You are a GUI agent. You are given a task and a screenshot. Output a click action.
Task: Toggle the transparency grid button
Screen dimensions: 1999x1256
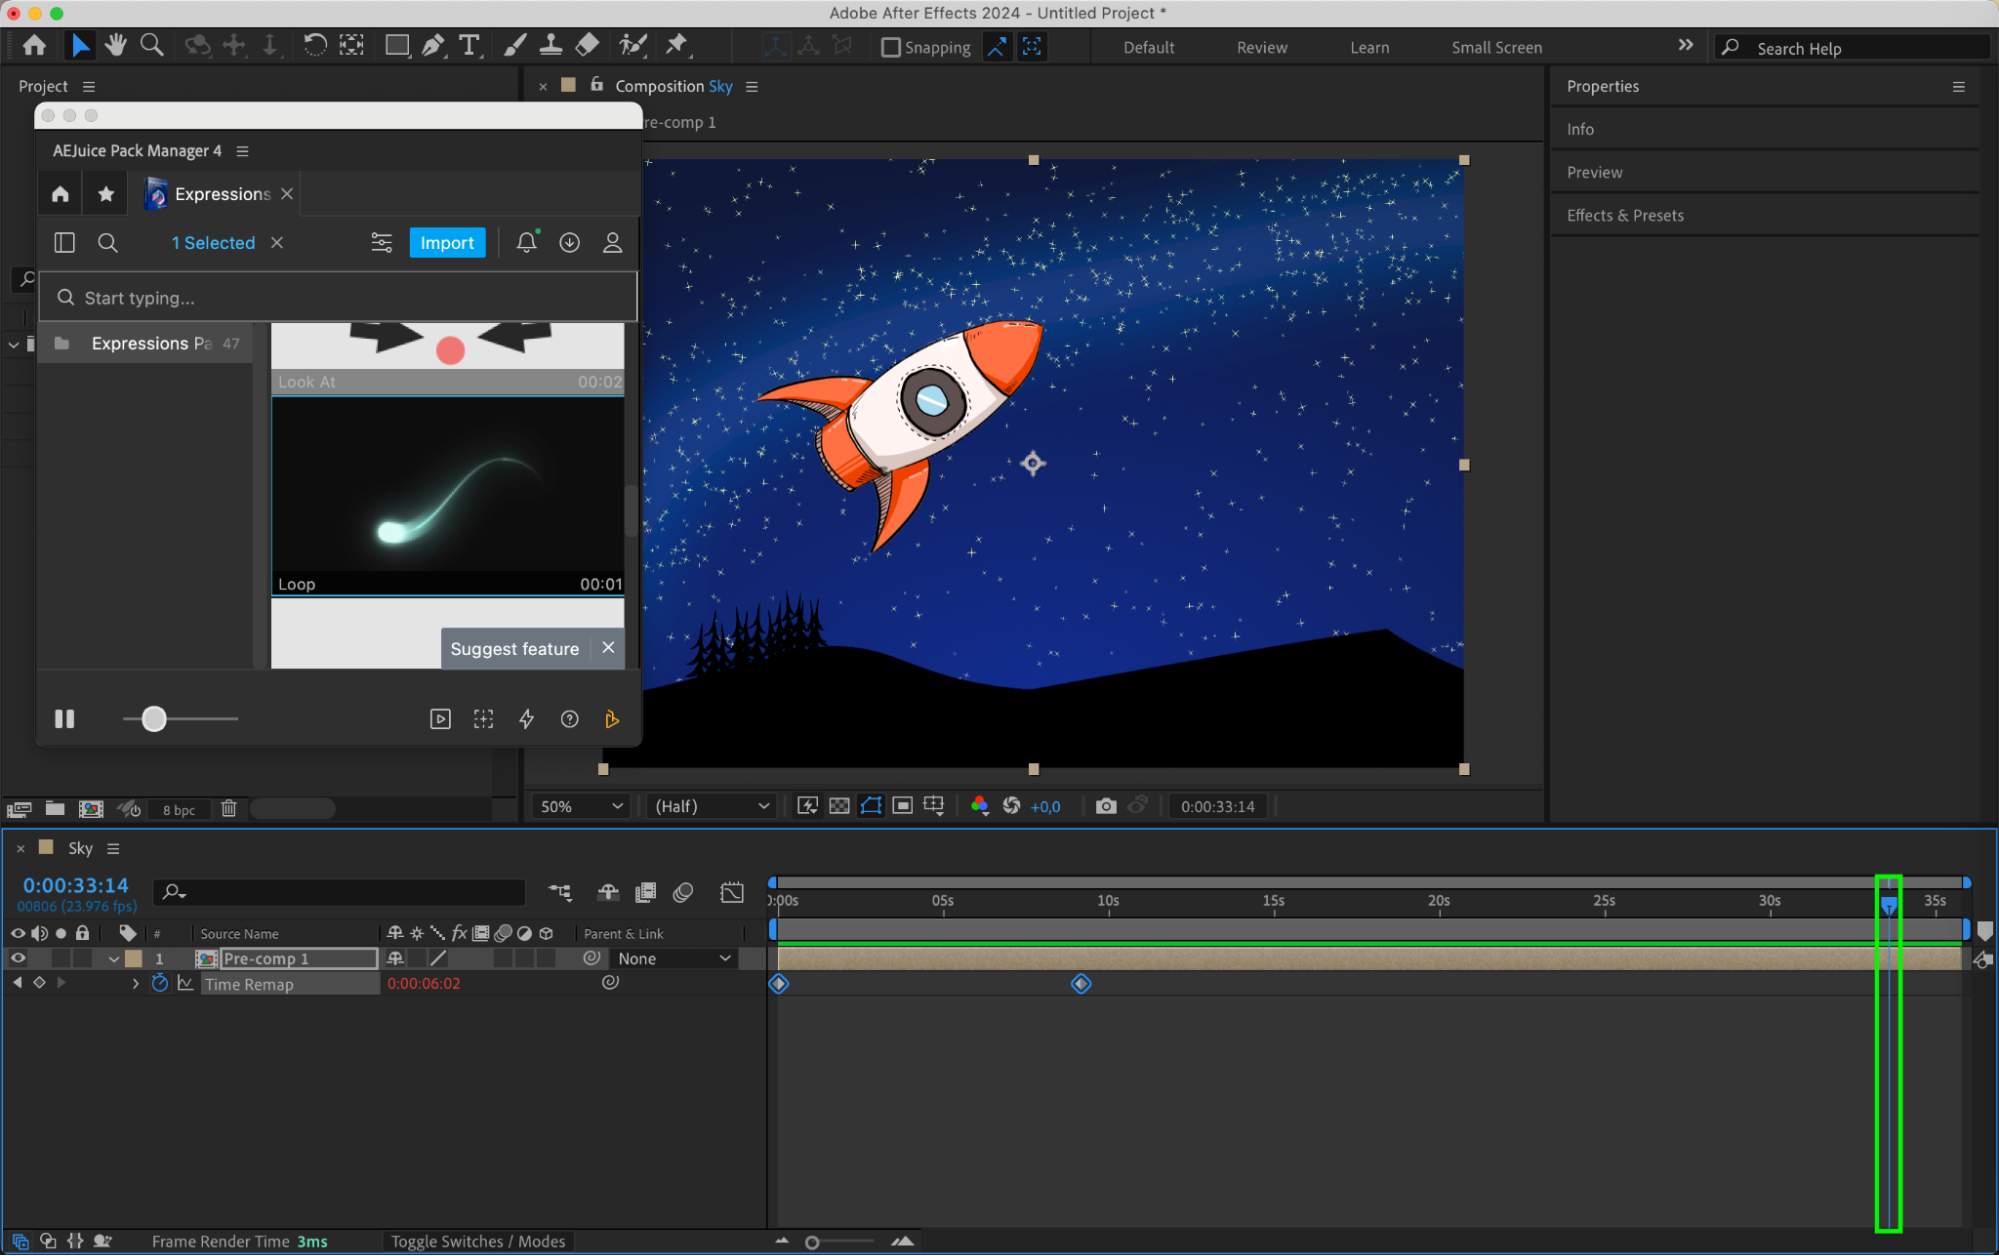pos(839,806)
